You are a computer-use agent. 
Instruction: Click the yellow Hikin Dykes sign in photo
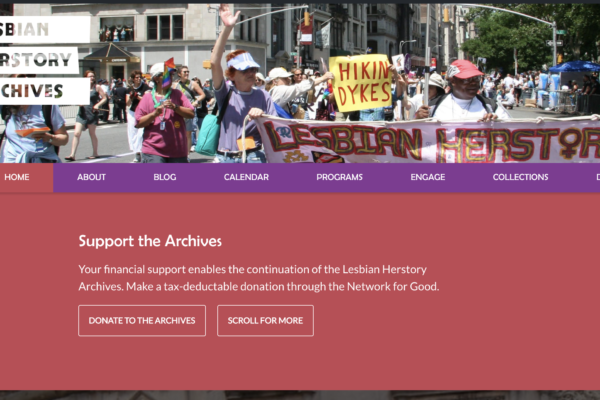pyautogui.click(x=360, y=83)
